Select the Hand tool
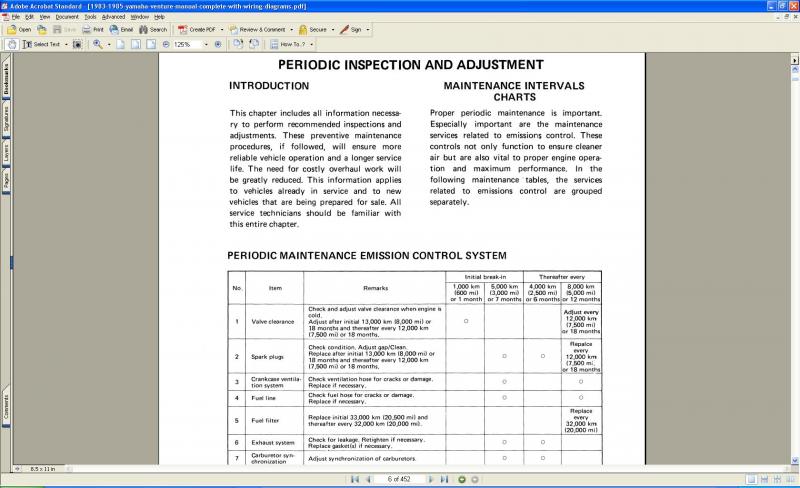 (x=12, y=44)
